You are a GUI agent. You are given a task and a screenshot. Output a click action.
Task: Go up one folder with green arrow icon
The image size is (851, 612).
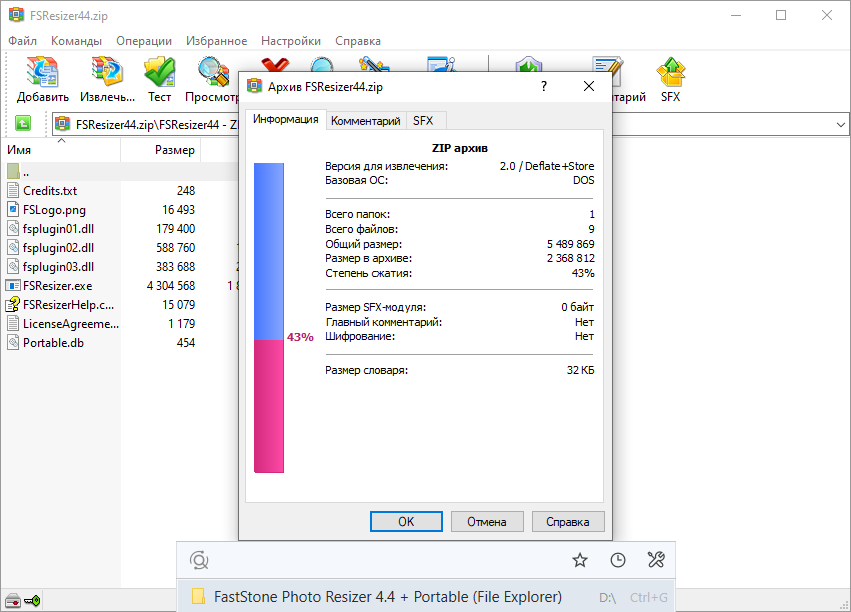coord(22,124)
